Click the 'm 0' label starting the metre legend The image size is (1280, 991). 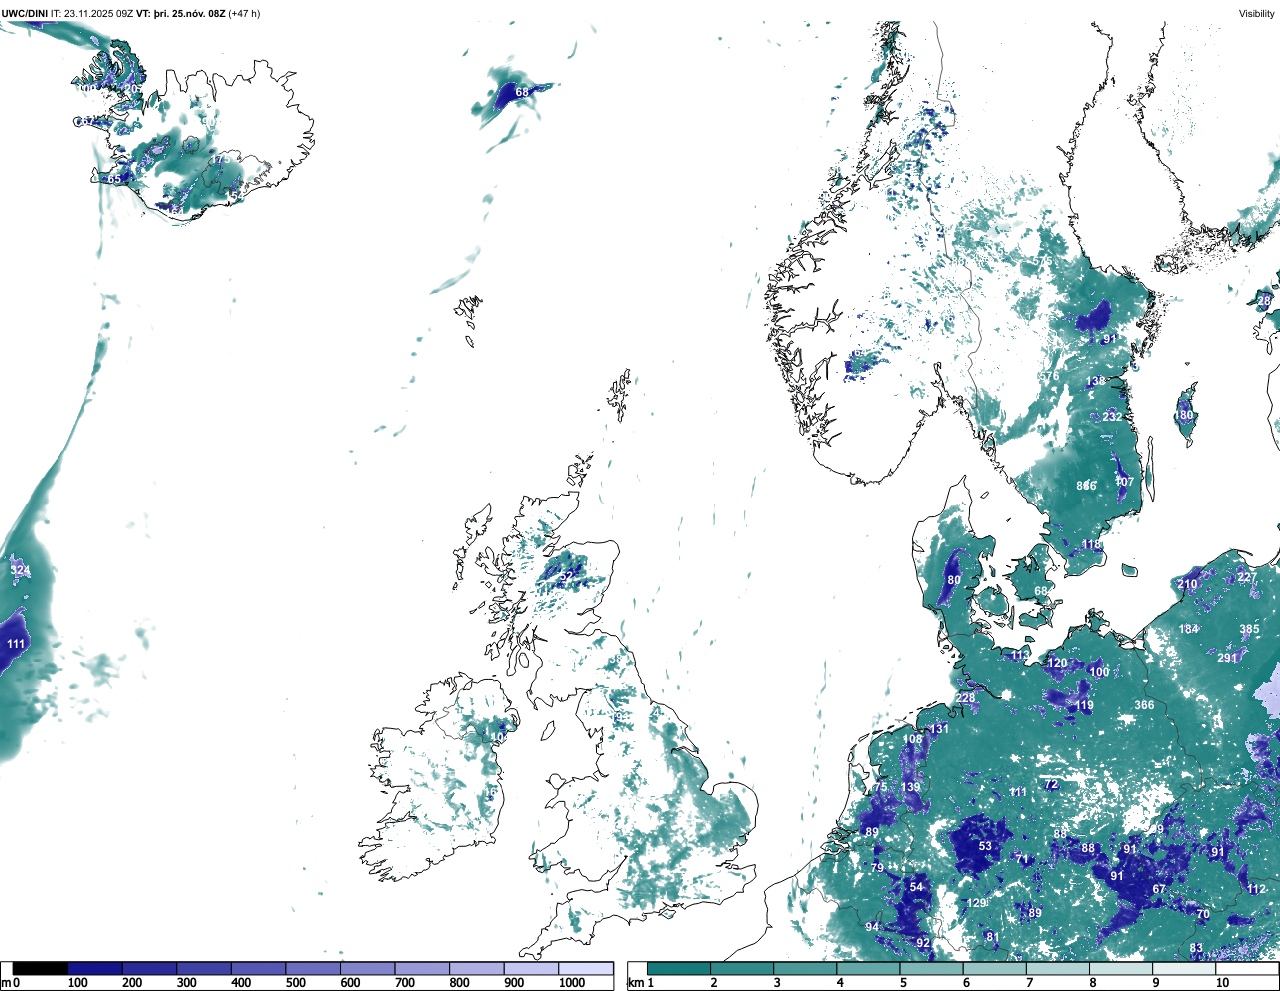coord(10,983)
